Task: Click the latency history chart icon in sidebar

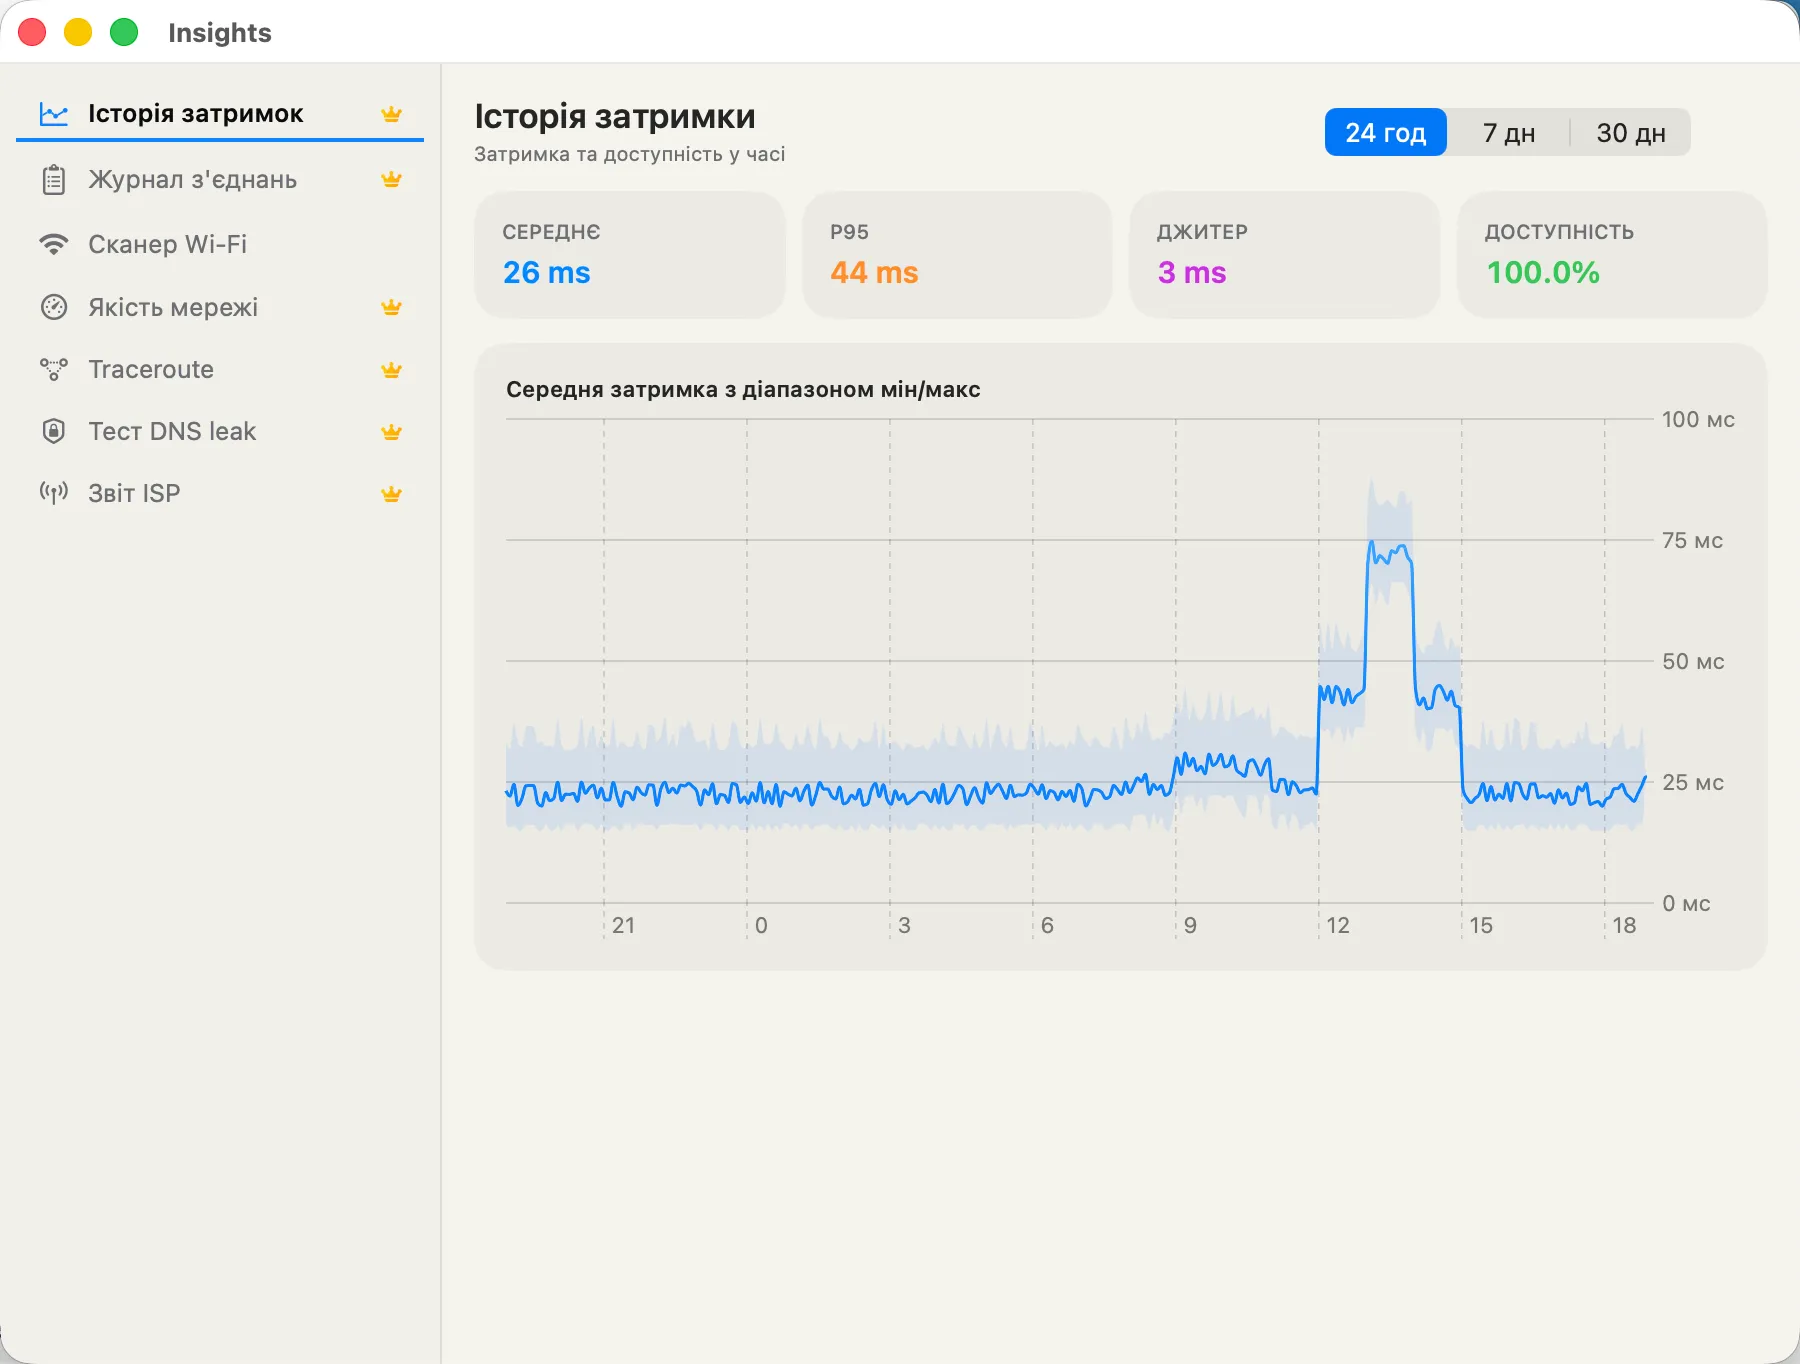Action: pos(54,114)
